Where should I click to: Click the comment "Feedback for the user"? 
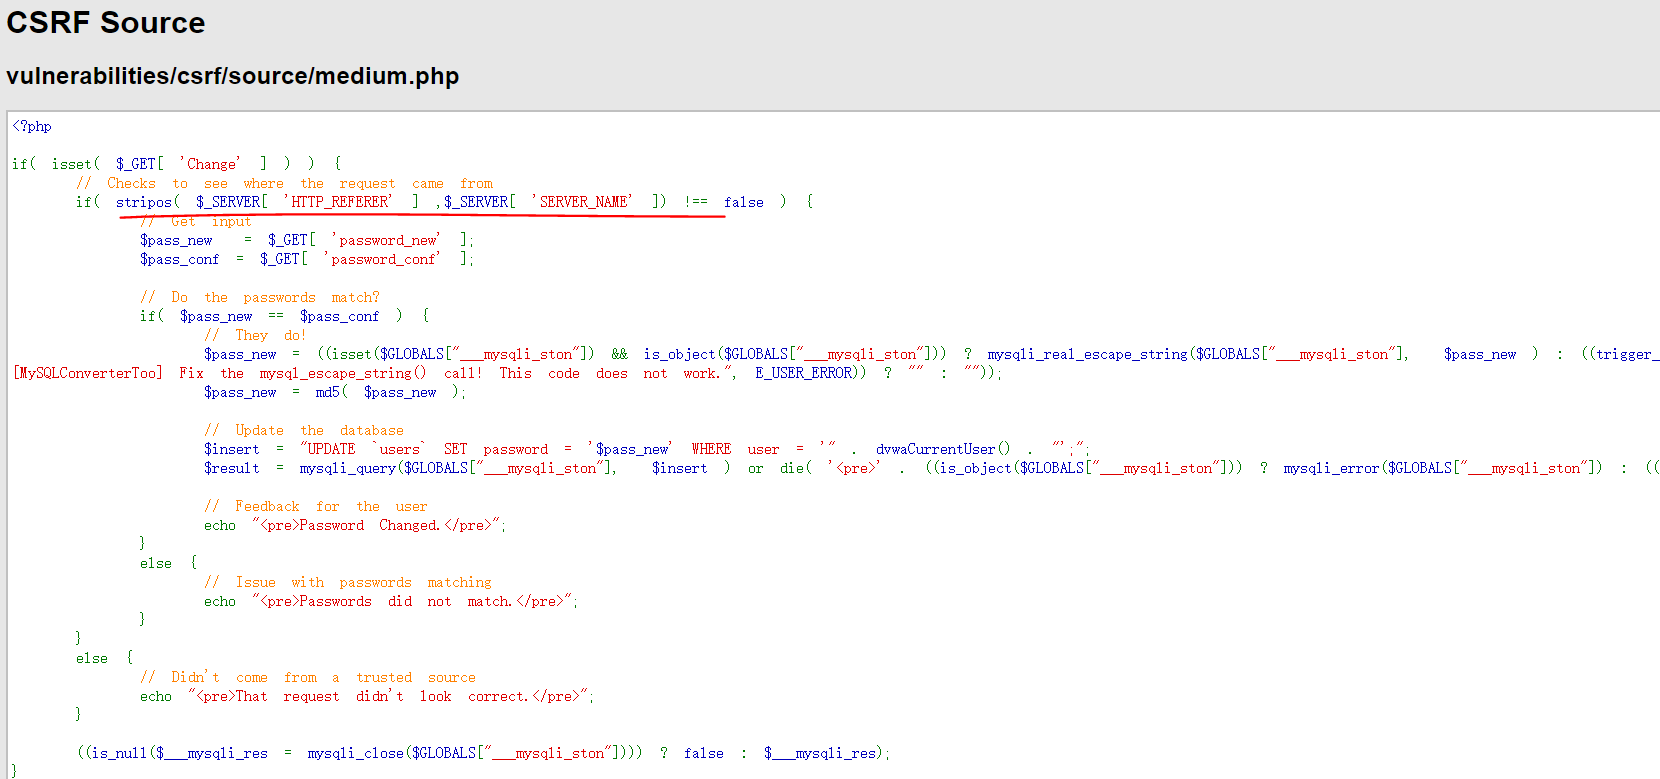[x=316, y=507]
